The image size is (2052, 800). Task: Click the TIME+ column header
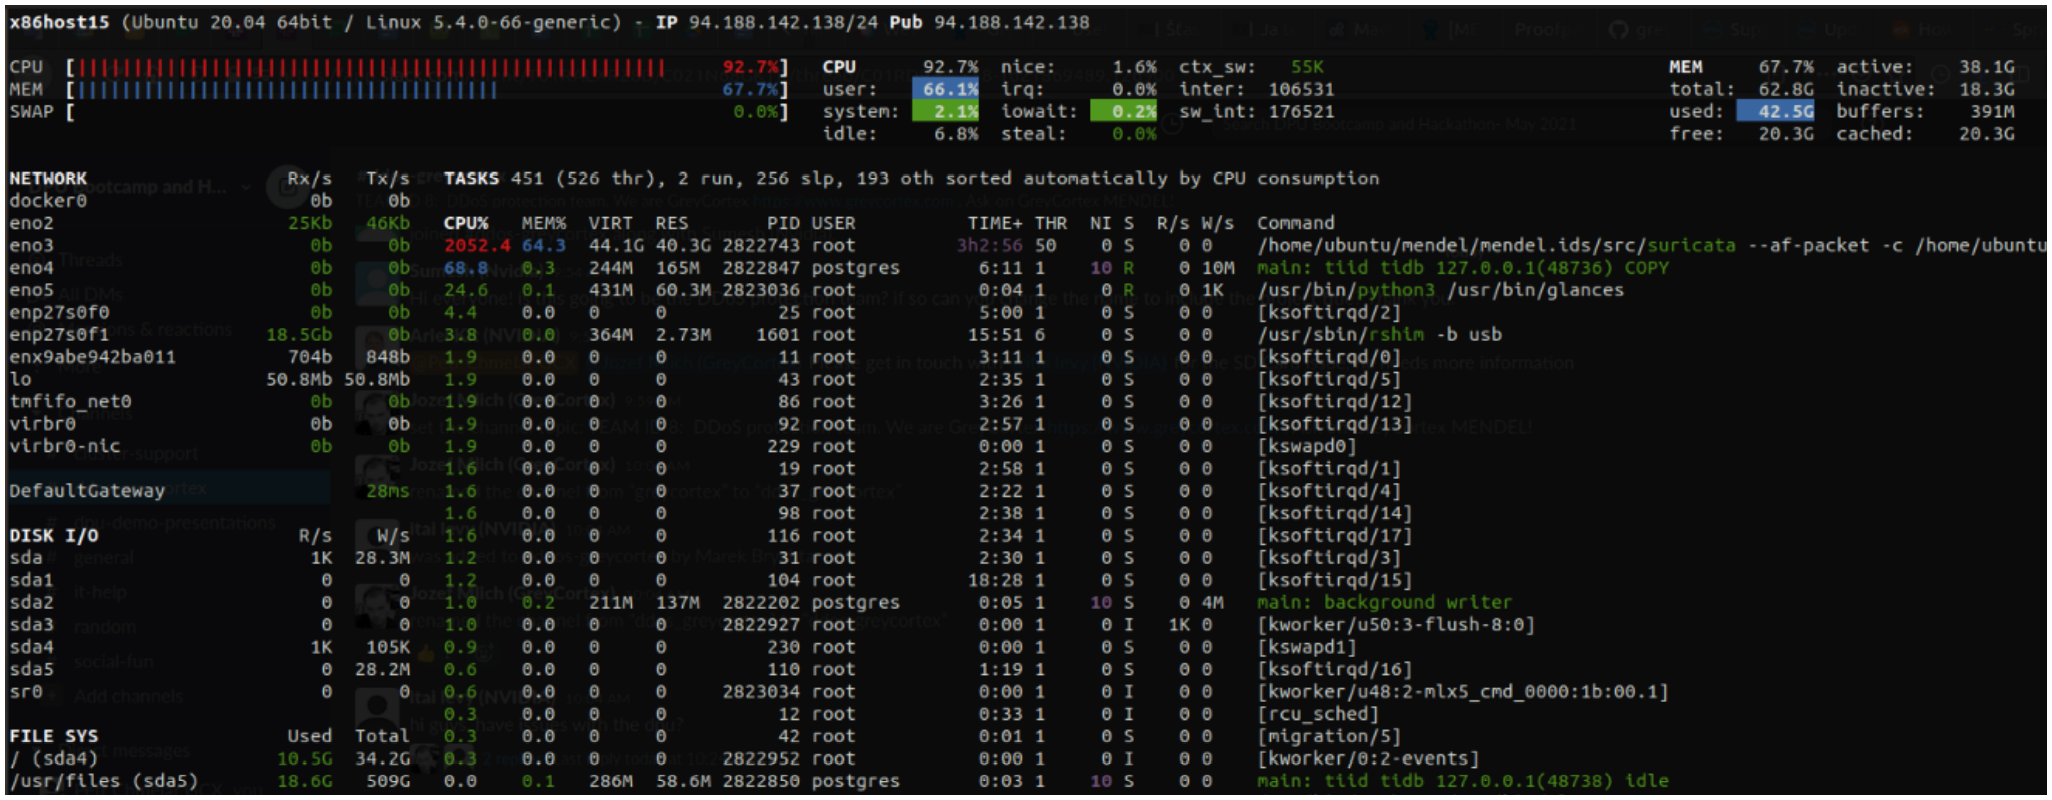[x=995, y=223]
